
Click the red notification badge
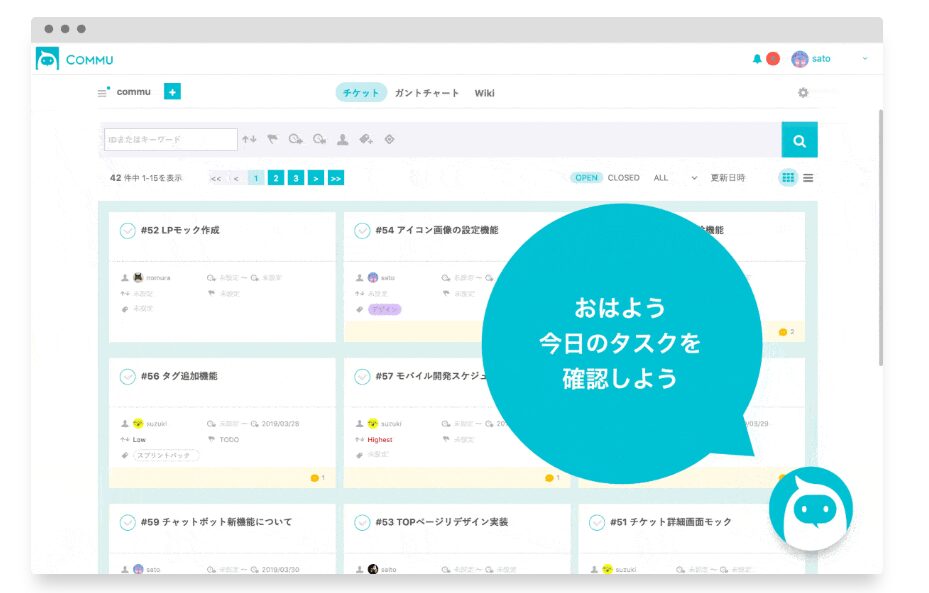point(773,59)
